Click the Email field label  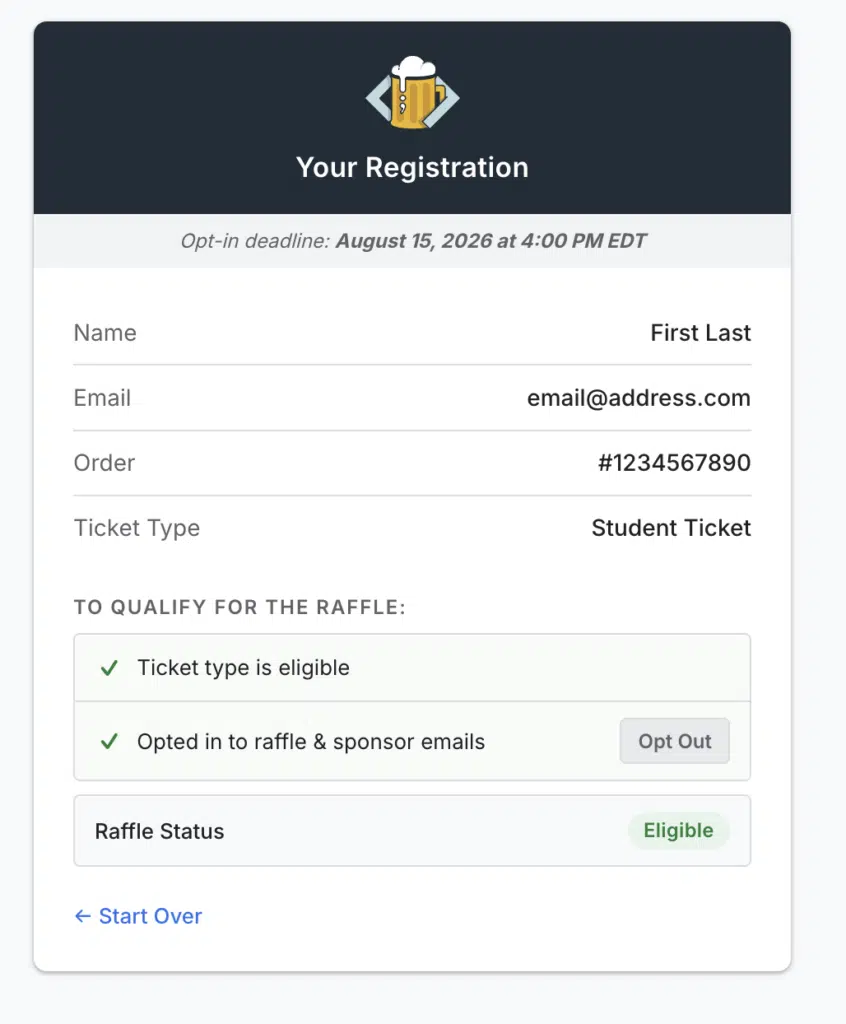coord(102,398)
